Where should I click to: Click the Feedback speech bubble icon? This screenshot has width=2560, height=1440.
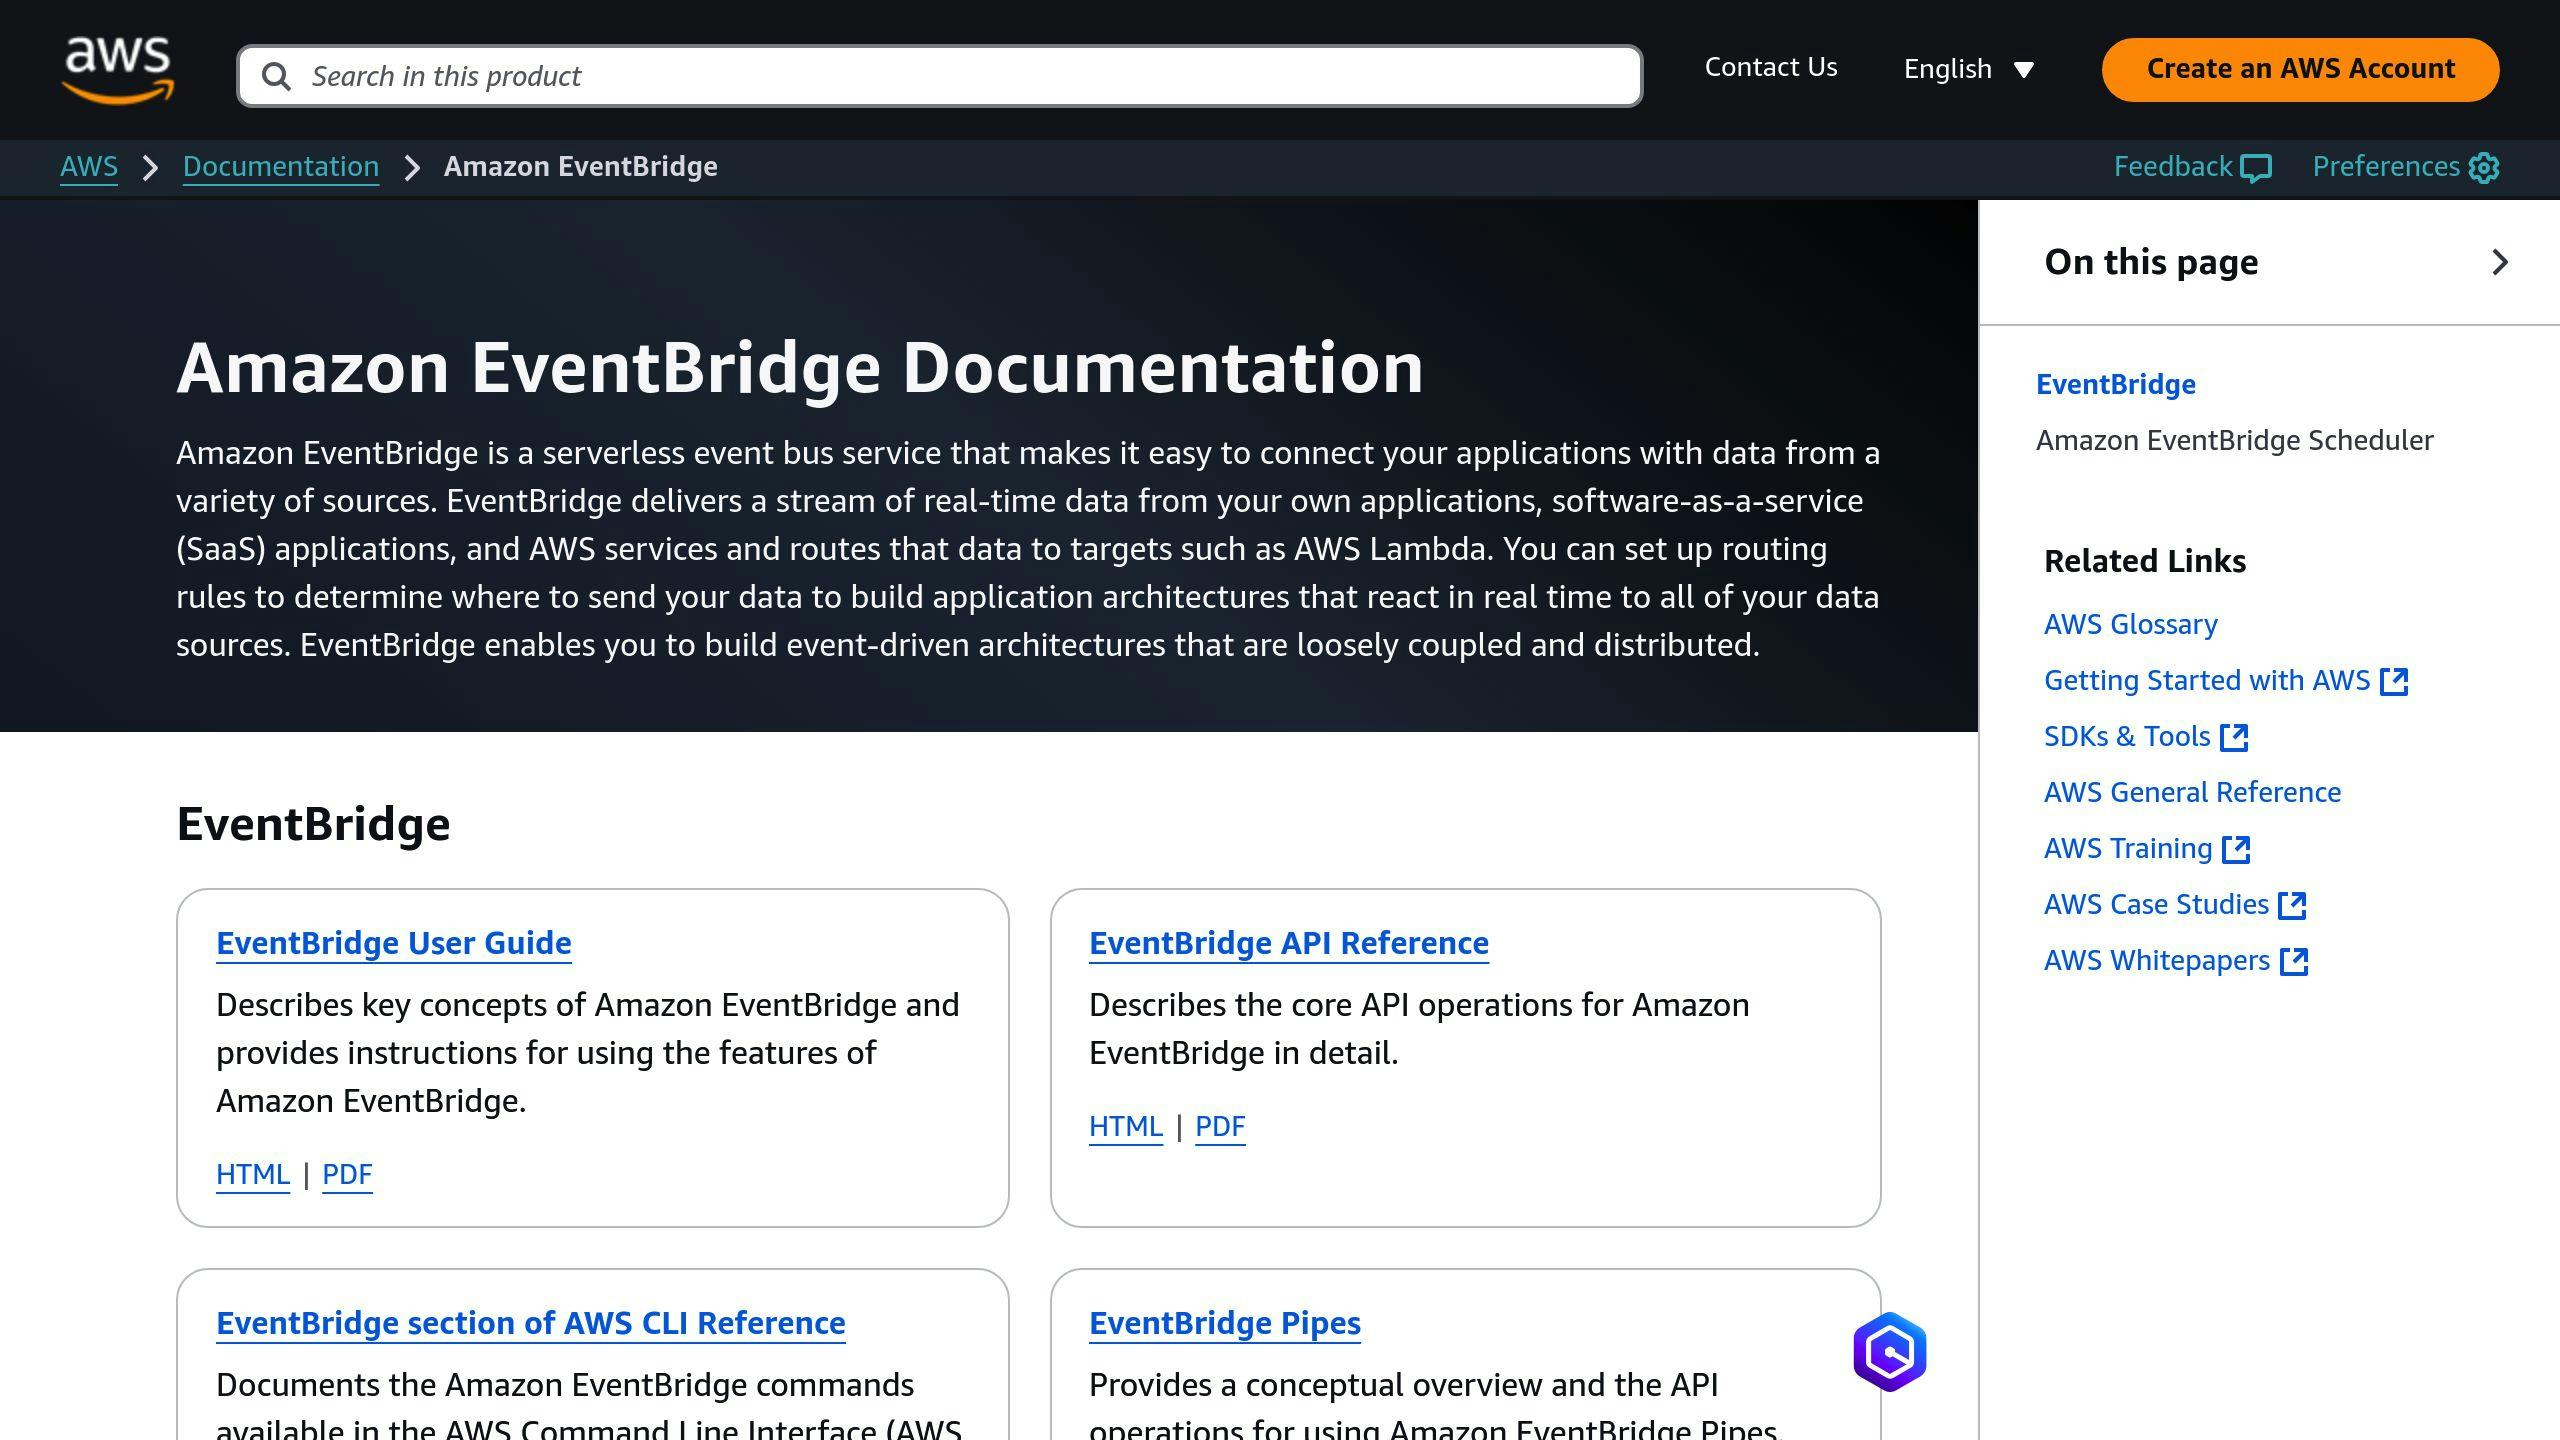(2256, 168)
